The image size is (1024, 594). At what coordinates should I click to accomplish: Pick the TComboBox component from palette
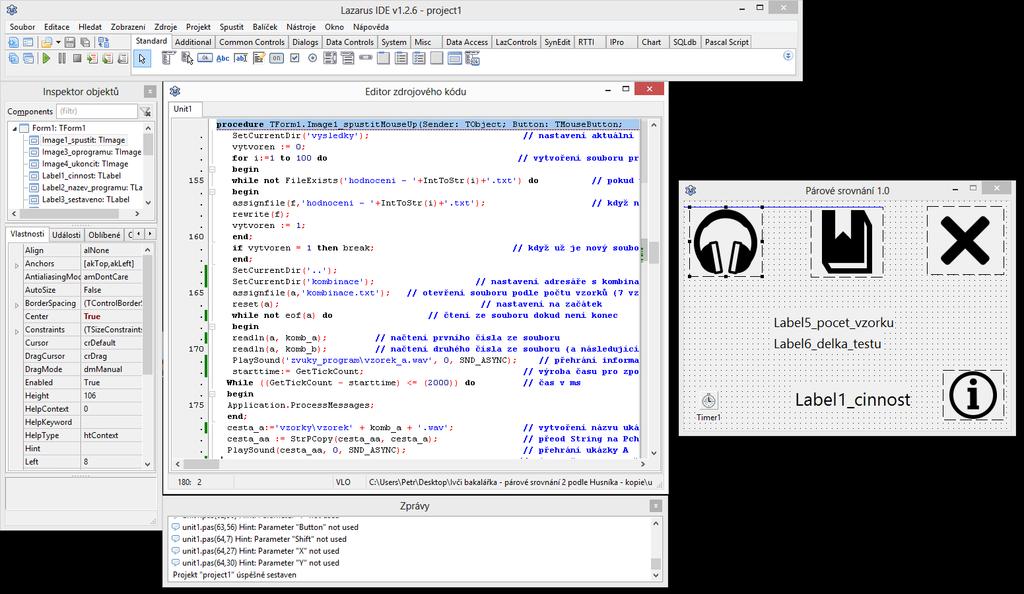pos(347,58)
